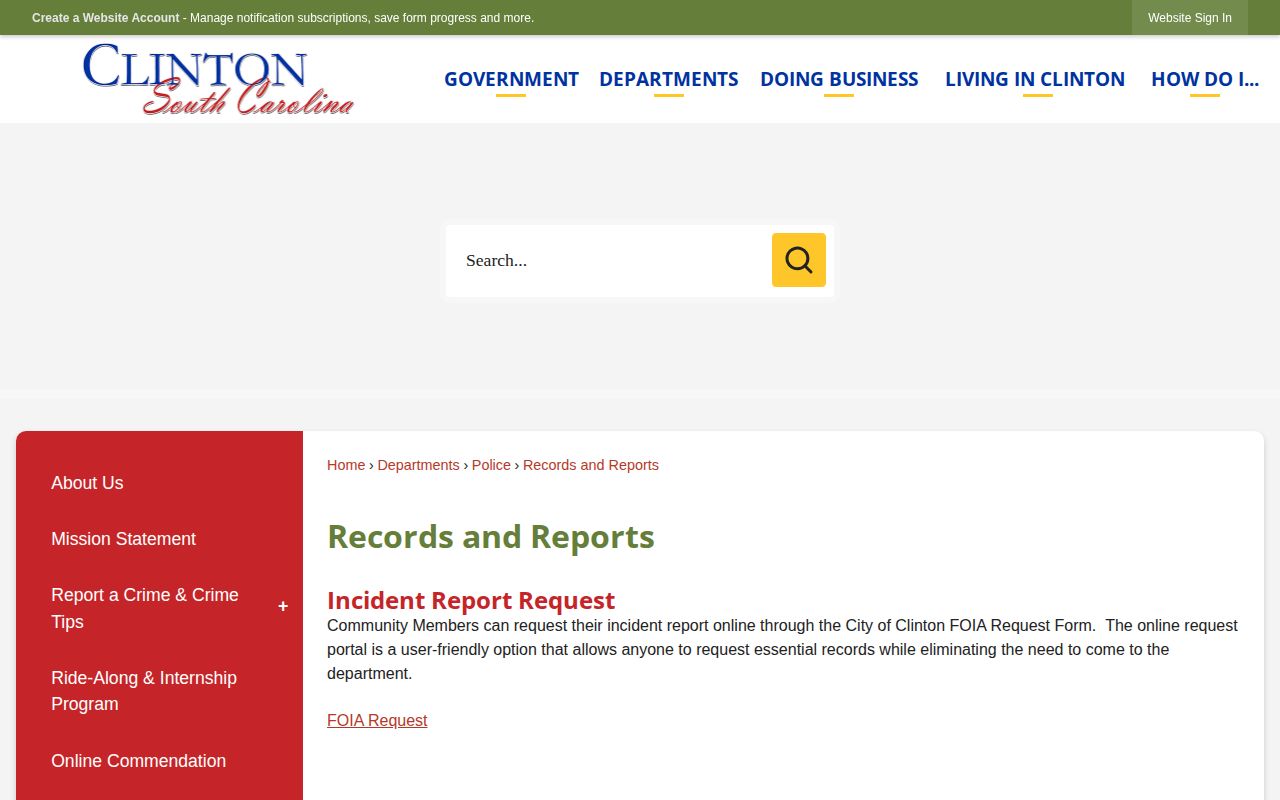This screenshot has height=800, width=1280.
Task: Go to Police breadcrumb link
Action: pyautogui.click(x=491, y=465)
